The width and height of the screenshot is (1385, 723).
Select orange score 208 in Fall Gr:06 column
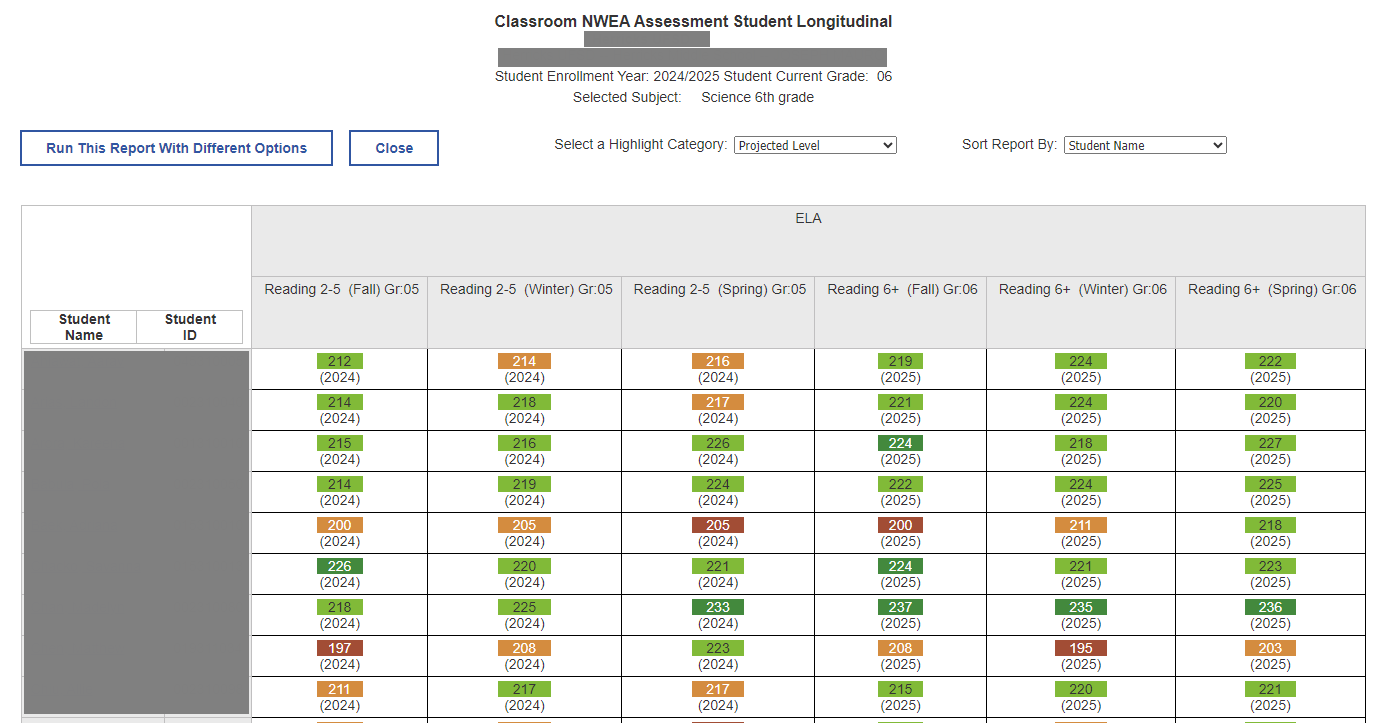point(901,648)
